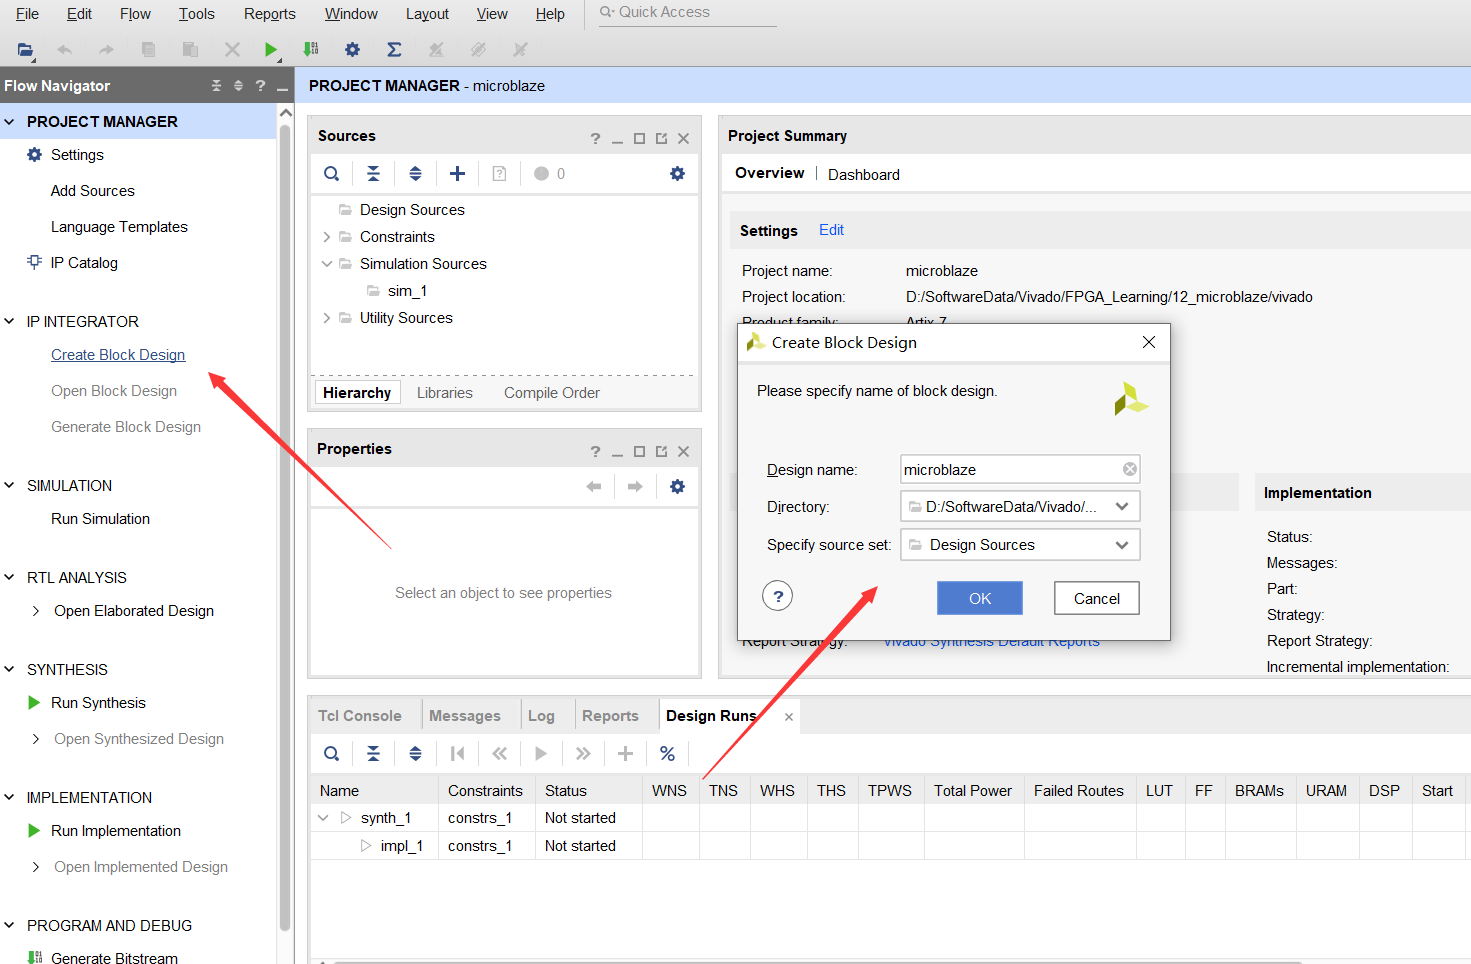Clear the Design name text field
1471x964 pixels.
[x=1129, y=470]
